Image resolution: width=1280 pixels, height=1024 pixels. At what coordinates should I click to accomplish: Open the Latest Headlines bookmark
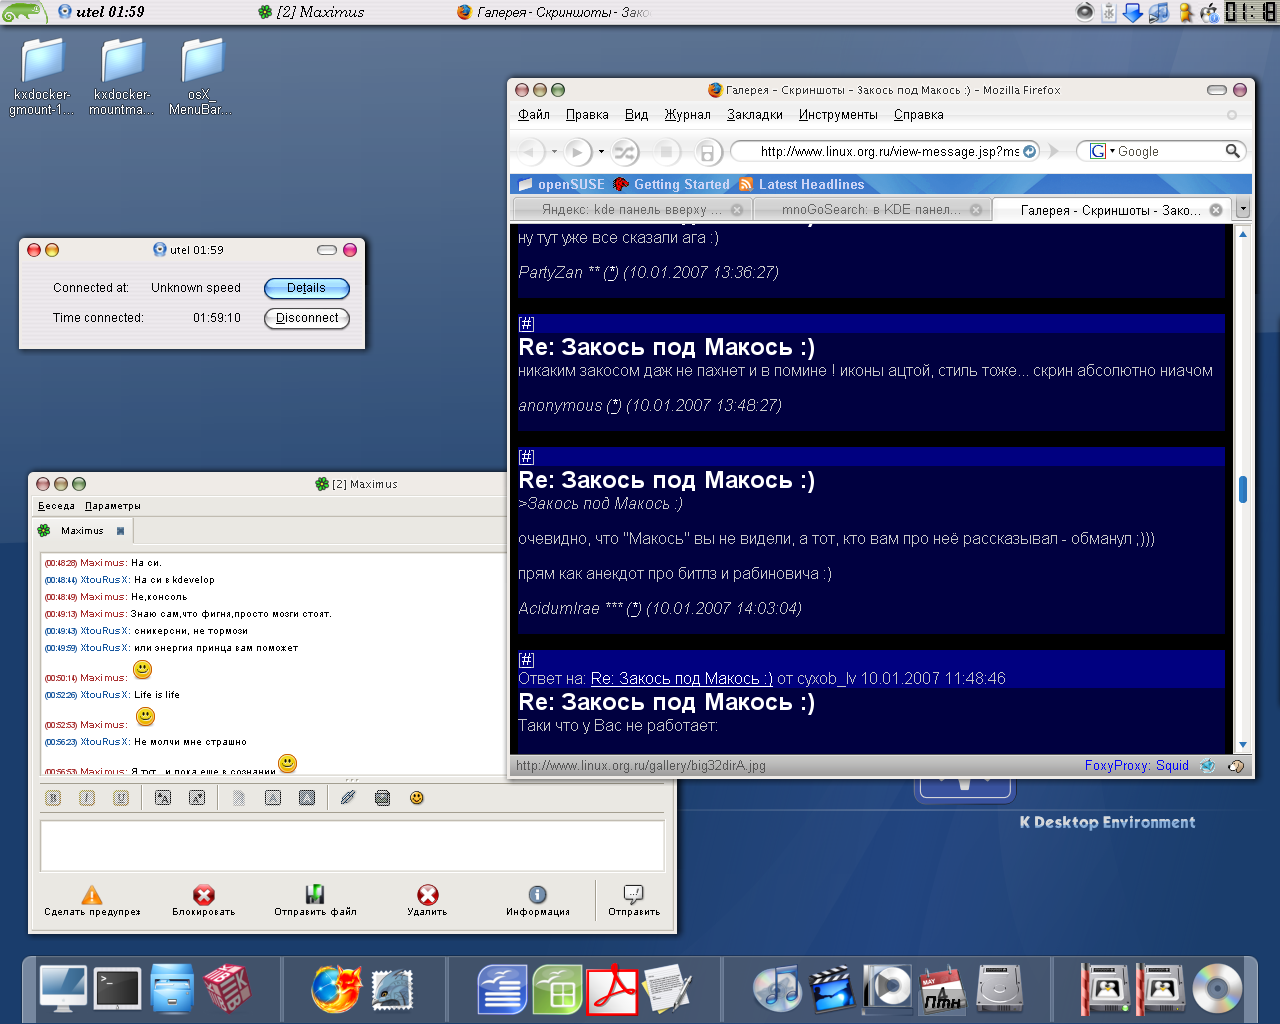[x=810, y=185]
